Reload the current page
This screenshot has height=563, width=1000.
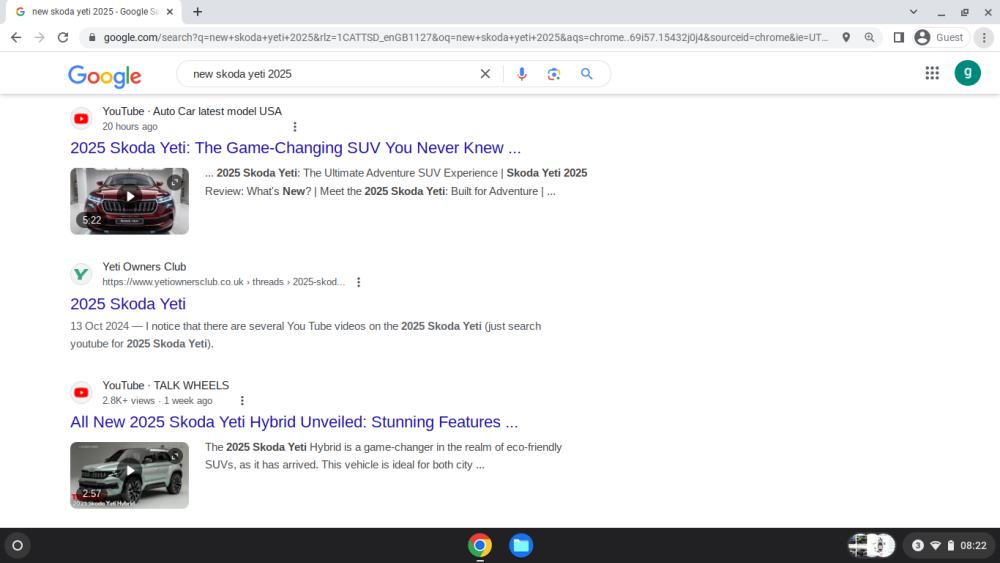pos(62,38)
